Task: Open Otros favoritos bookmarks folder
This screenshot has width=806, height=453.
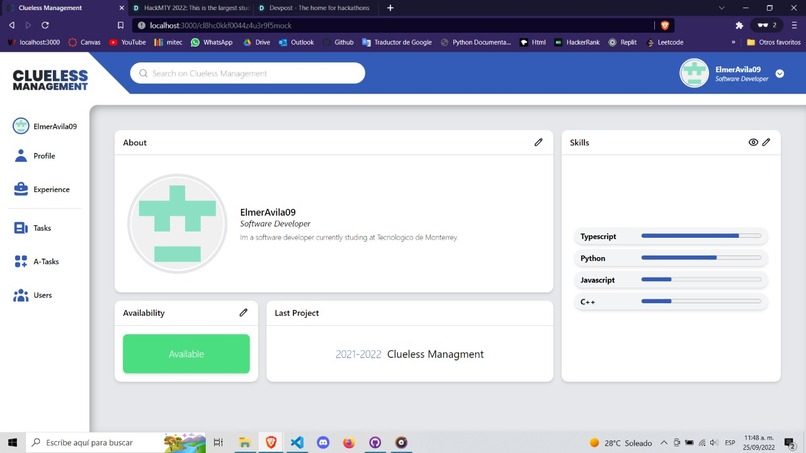Action: click(774, 42)
